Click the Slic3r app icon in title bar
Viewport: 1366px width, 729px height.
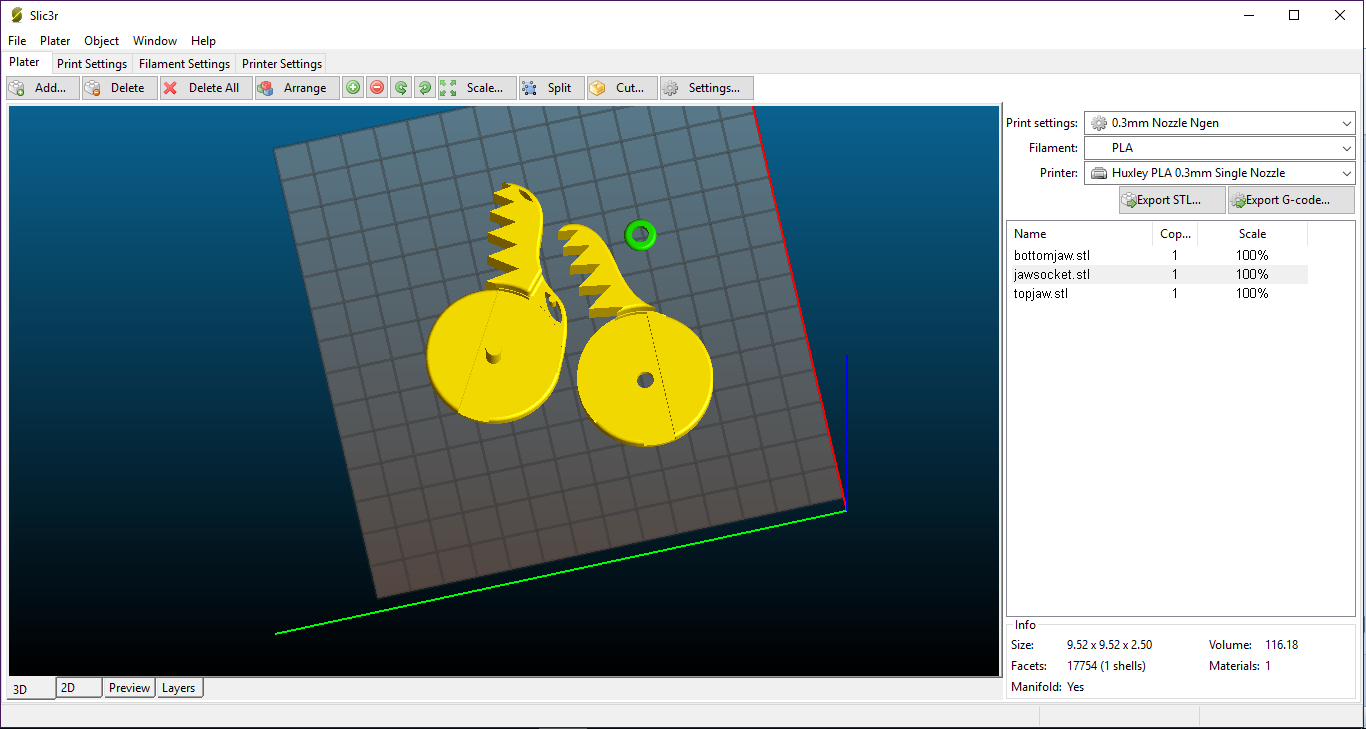16,15
